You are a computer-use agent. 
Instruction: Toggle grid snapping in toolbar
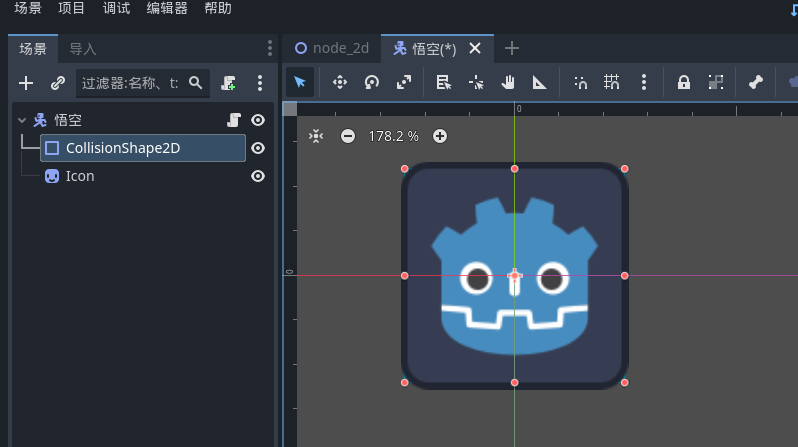pos(611,83)
